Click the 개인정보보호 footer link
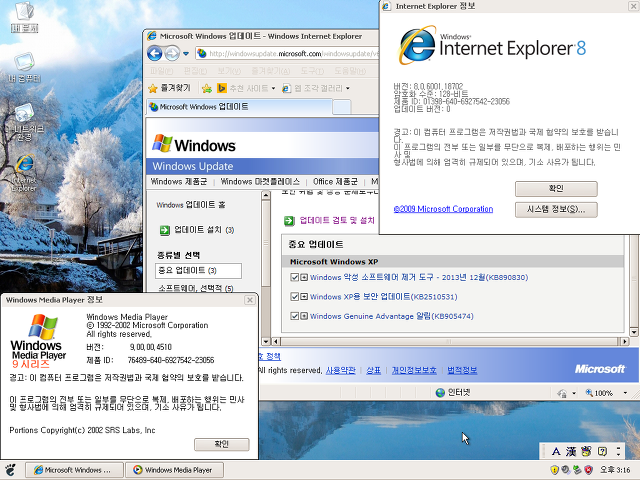Image resolution: width=640 pixels, height=480 pixels. pos(414,370)
